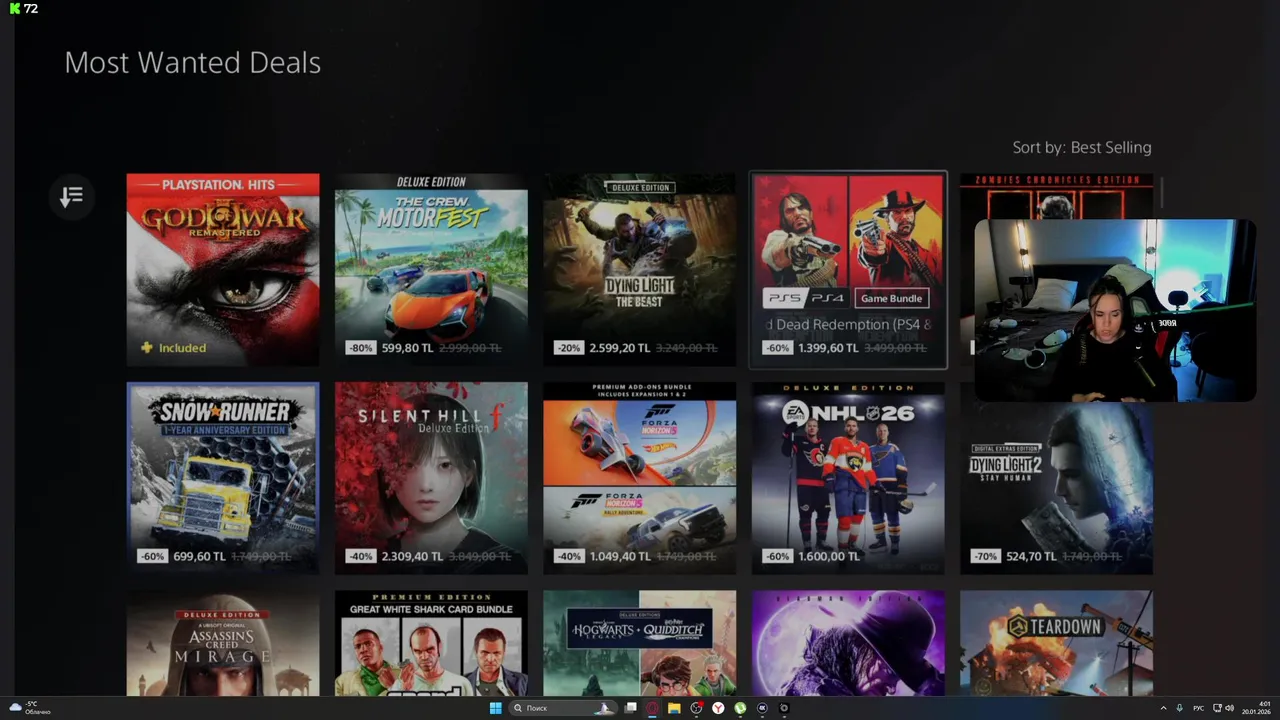The height and width of the screenshot is (720, 1280).
Task: Open God of War III Remastered tile
Action: click(x=223, y=269)
